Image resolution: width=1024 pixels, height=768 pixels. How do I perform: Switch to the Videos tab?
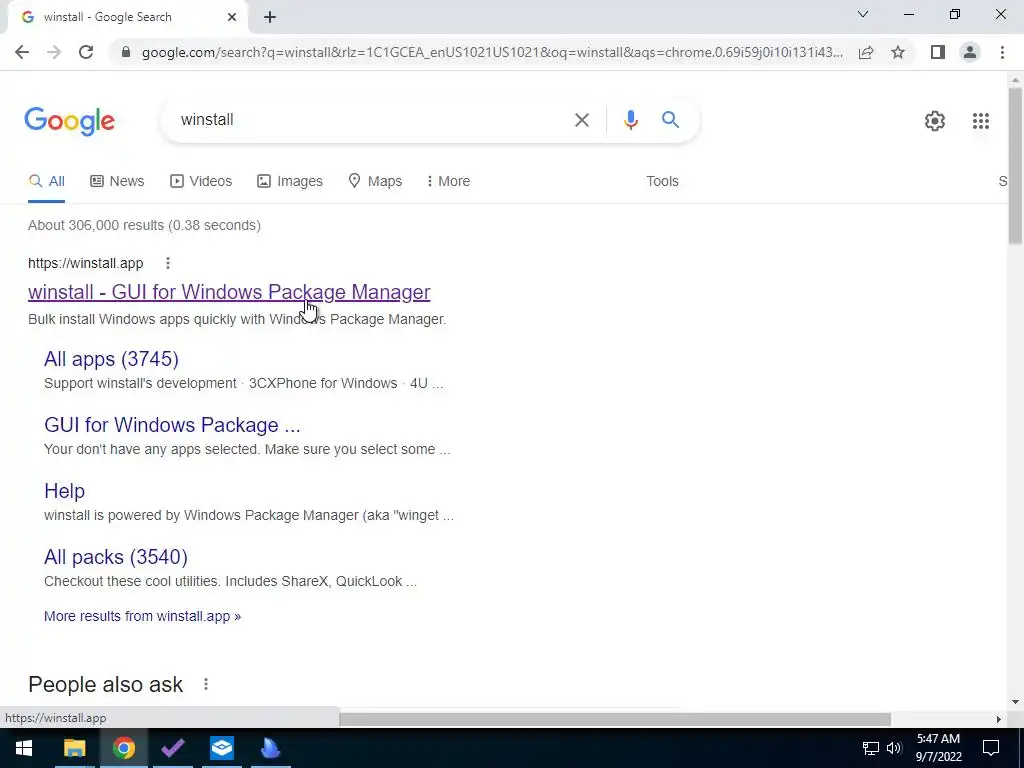(201, 182)
